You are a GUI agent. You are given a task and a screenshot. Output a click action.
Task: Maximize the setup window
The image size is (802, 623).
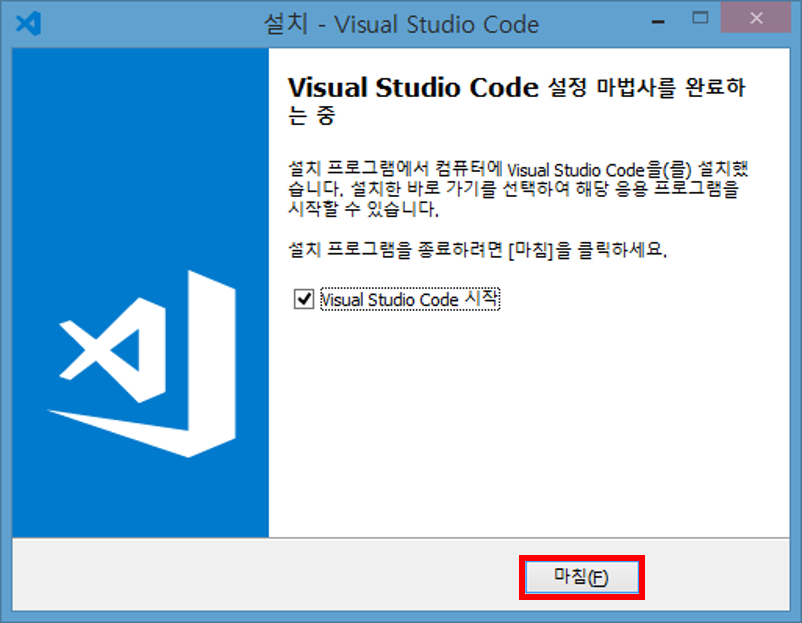pos(700,18)
